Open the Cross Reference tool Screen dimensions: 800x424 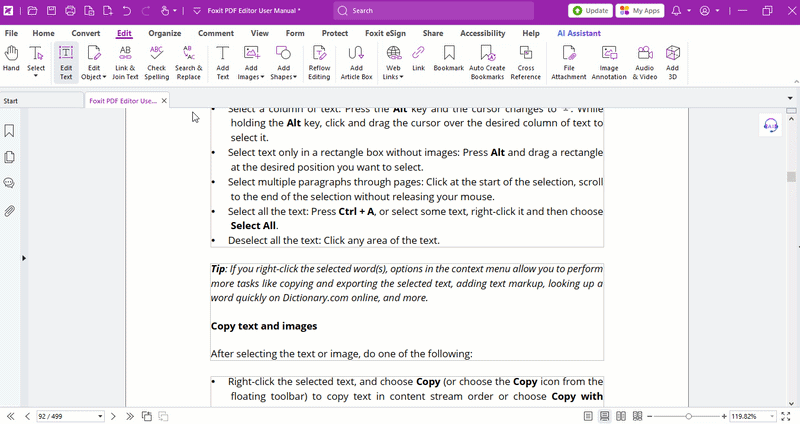(x=526, y=62)
